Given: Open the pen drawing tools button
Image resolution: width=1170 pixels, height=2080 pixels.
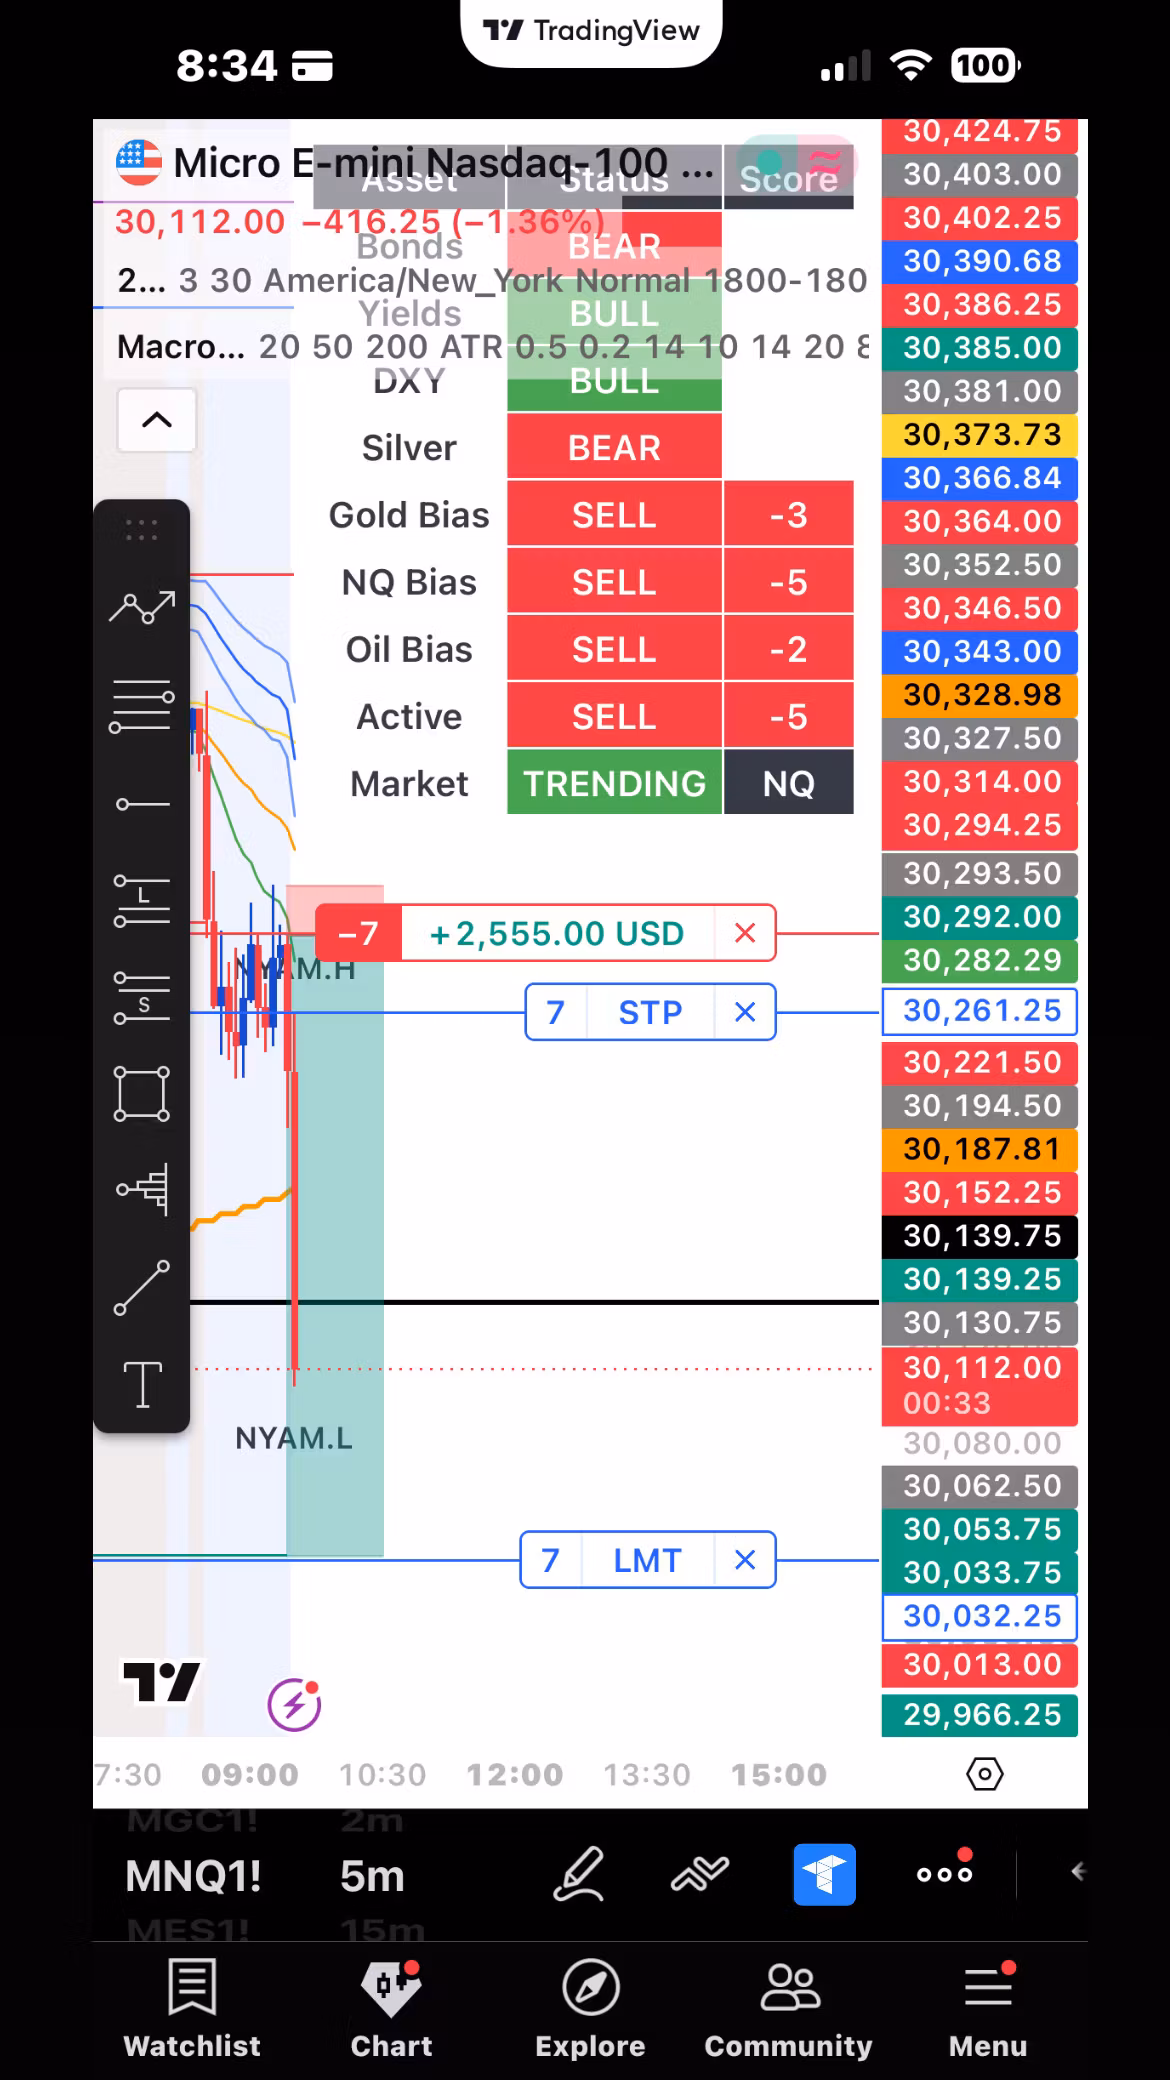Looking at the screenshot, I should 579,1874.
